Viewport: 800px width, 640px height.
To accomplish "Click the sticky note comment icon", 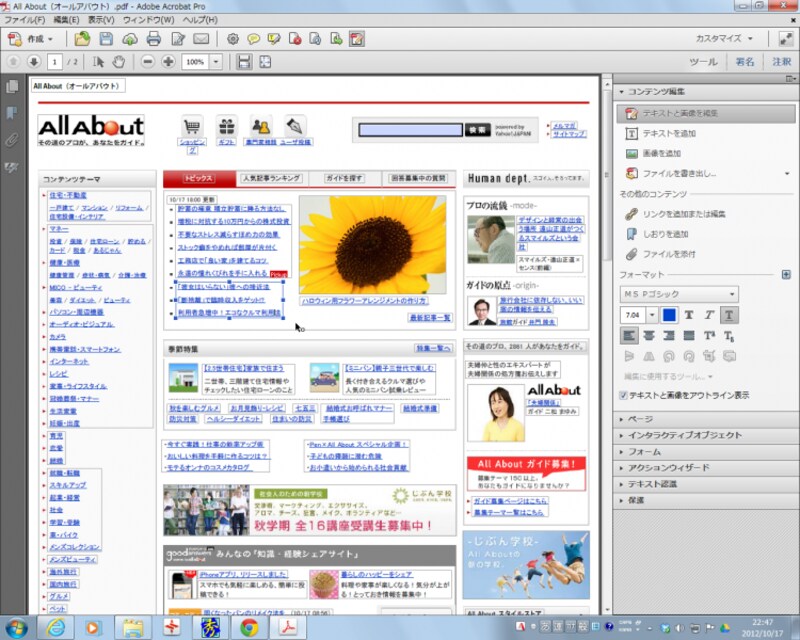I will point(254,39).
